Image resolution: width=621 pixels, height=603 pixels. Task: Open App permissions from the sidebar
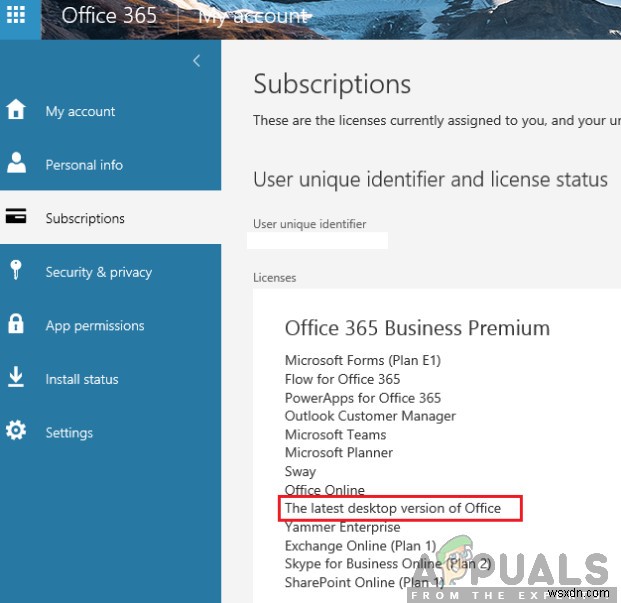[94, 326]
